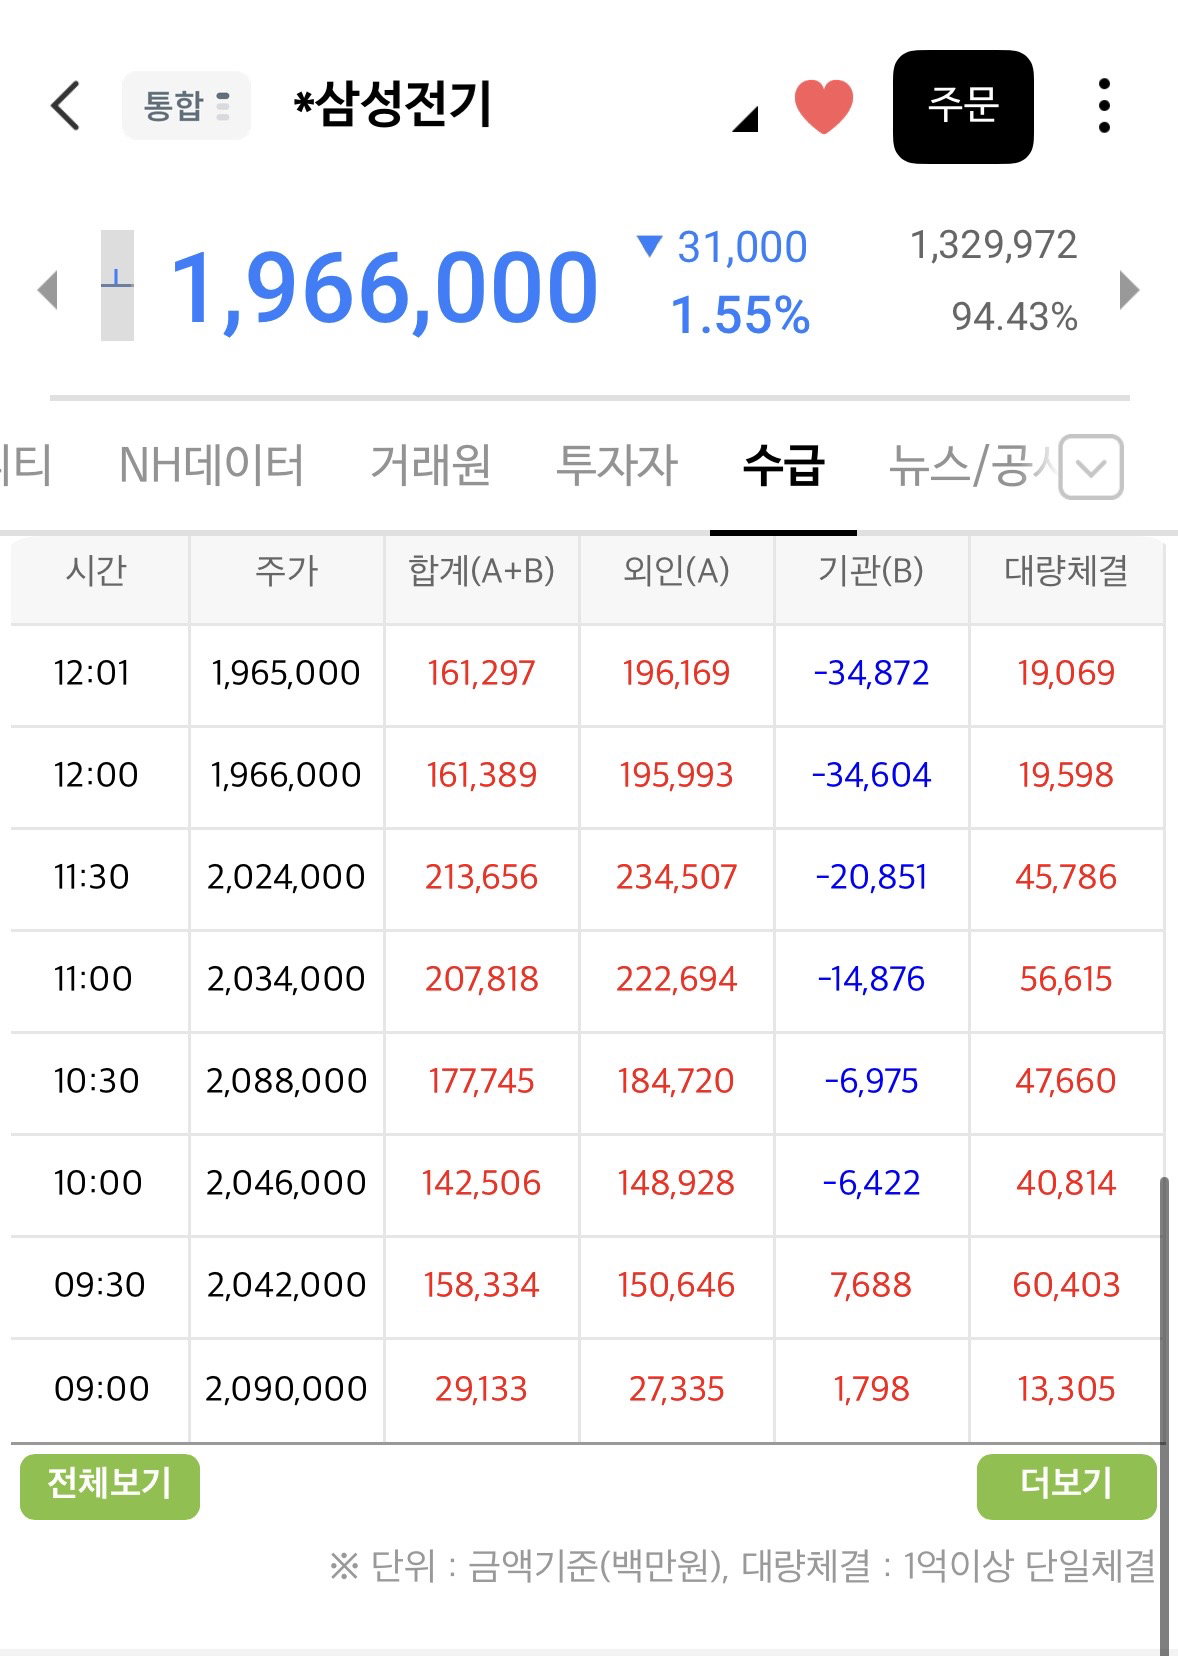
Task: Tap the current price 1,966,000
Action: click(385, 288)
